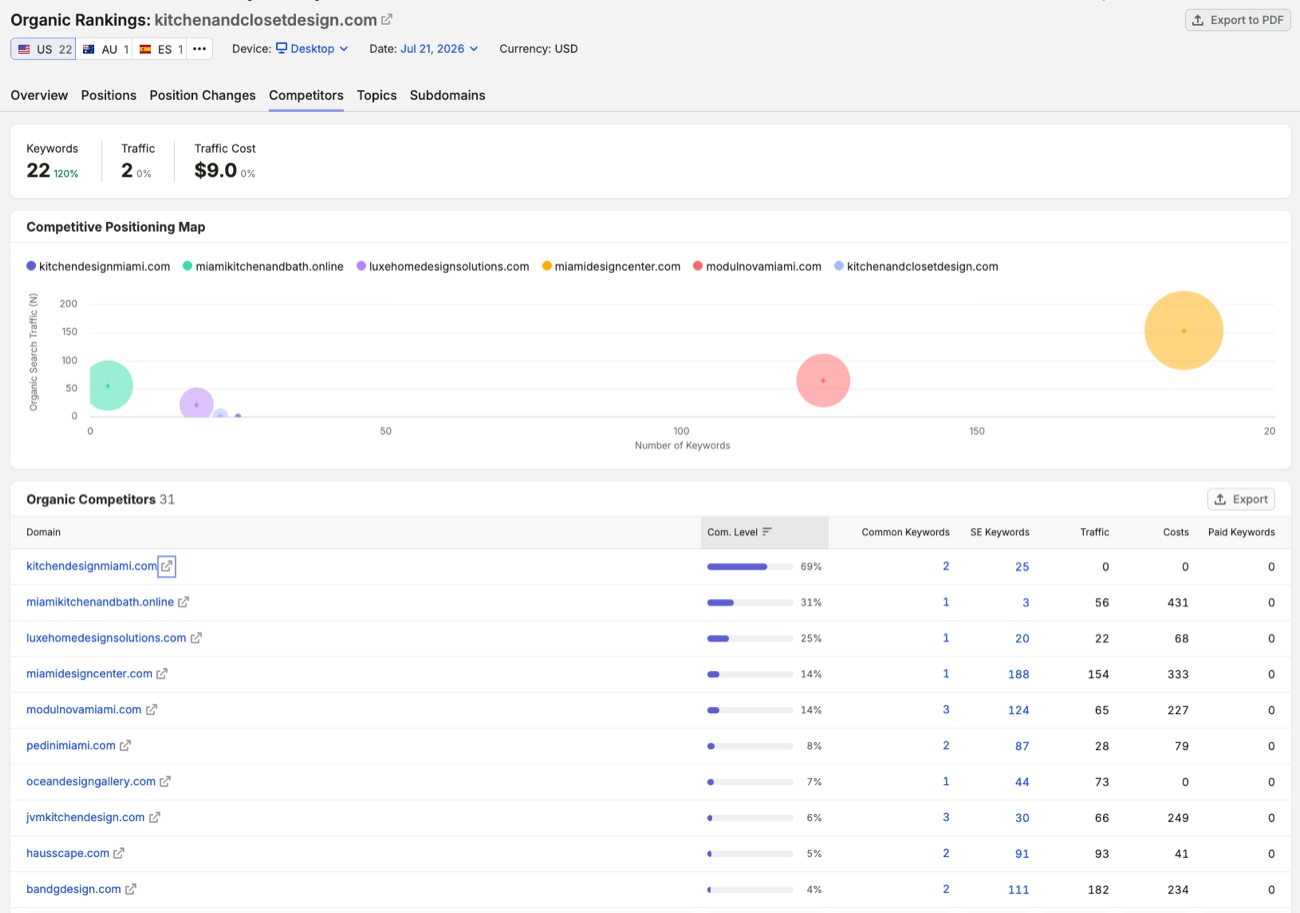Image resolution: width=1300 pixels, height=913 pixels.
Task: Open external link icon for miamidesigncenter.com row
Action: tap(162, 674)
